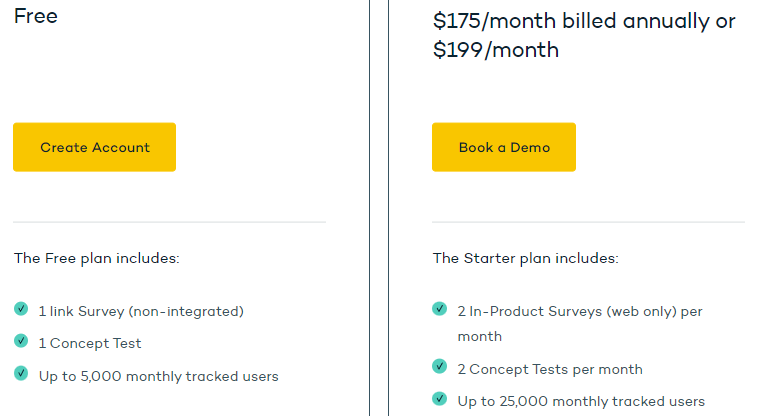This screenshot has height=416, width=759.
Task: Click checkmark icon beside 1 link Survey
Action: pyautogui.click(x=21, y=308)
